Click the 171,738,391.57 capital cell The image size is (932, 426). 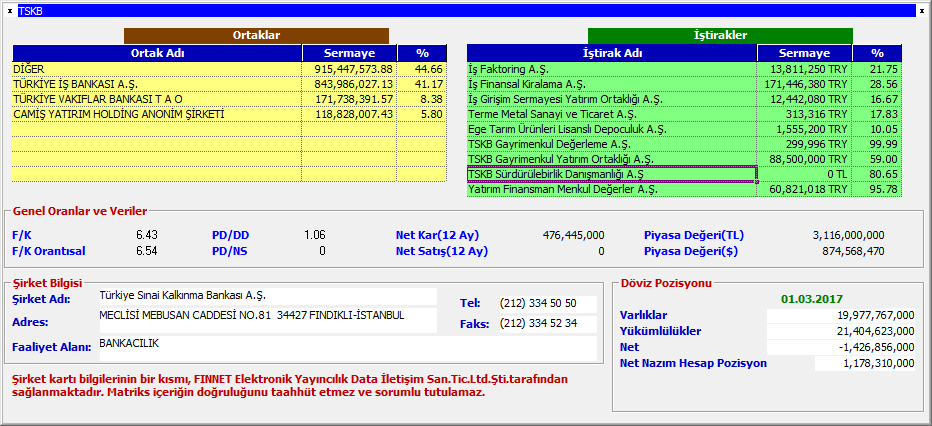tap(349, 99)
